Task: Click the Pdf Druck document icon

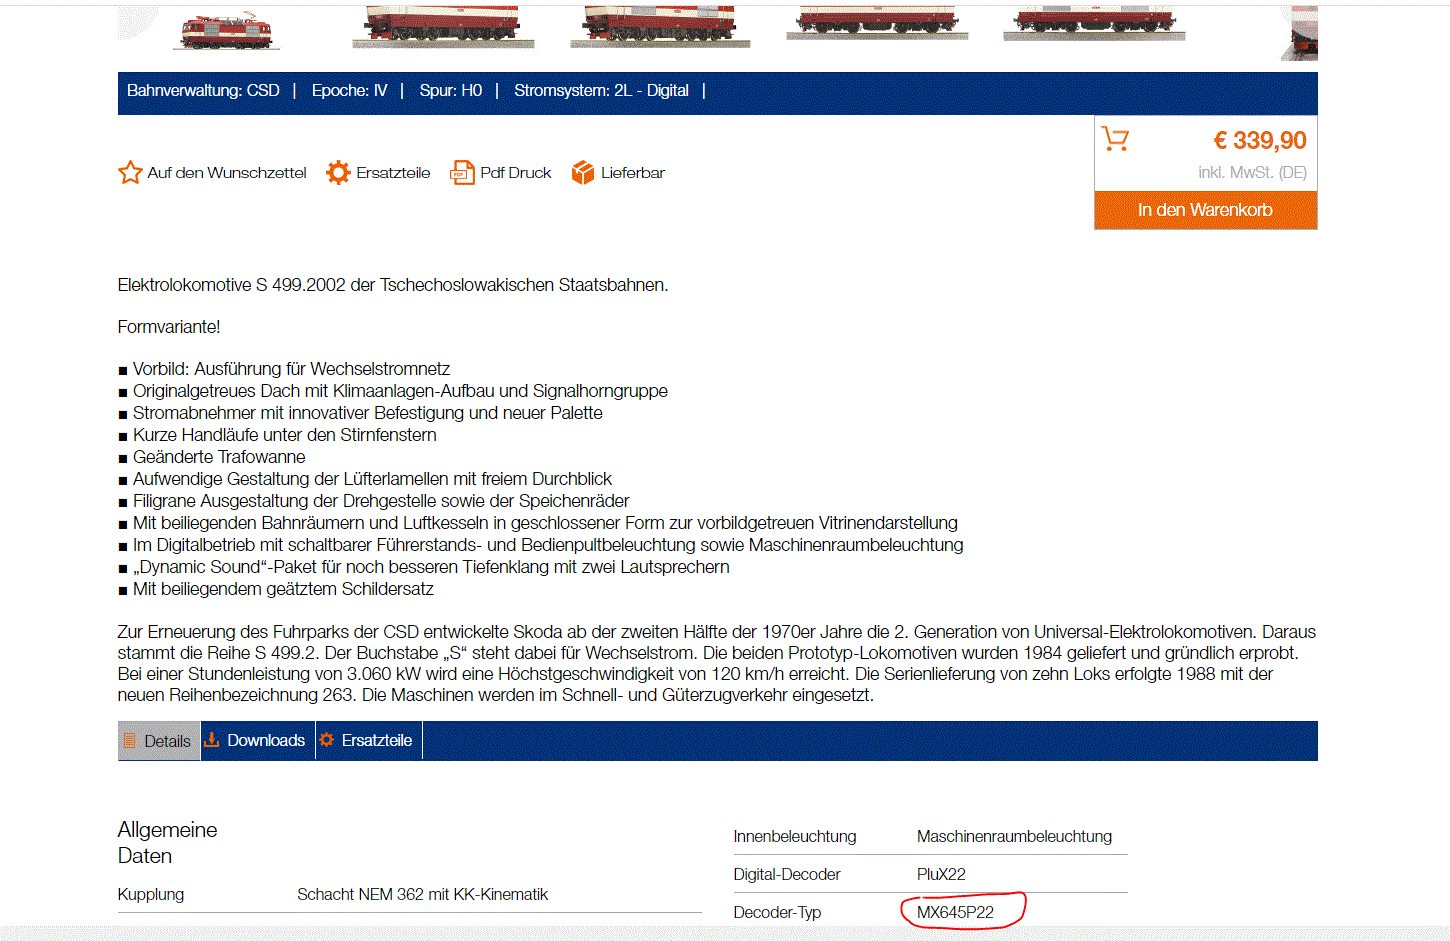Action: coord(462,173)
